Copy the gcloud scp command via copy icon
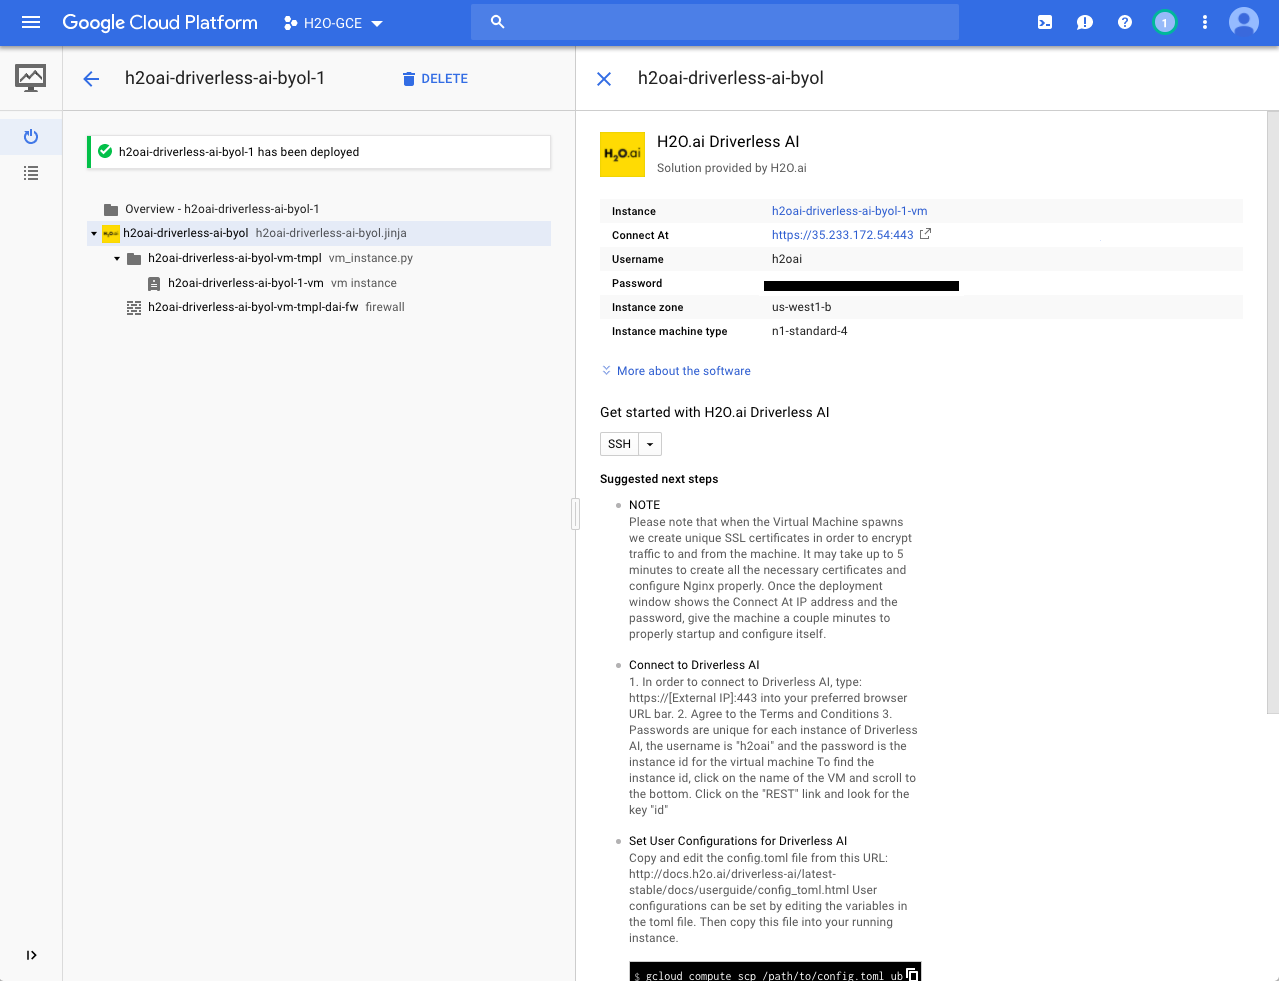This screenshot has width=1279, height=981. click(x=911, y=972)
